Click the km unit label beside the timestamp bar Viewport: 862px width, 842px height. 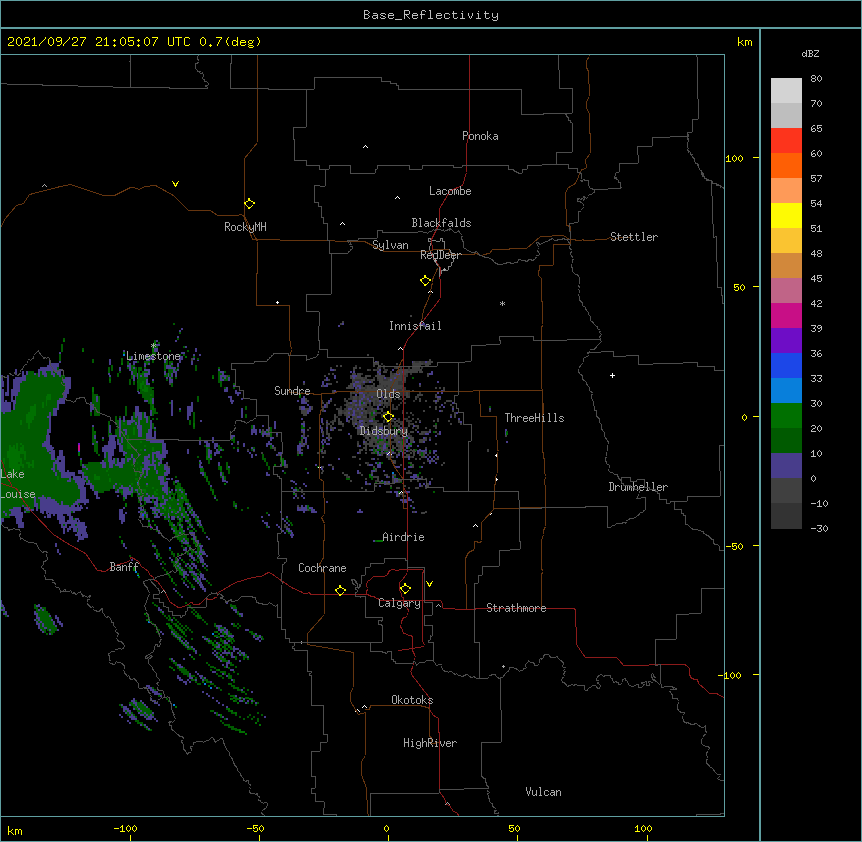pos(745,42)
